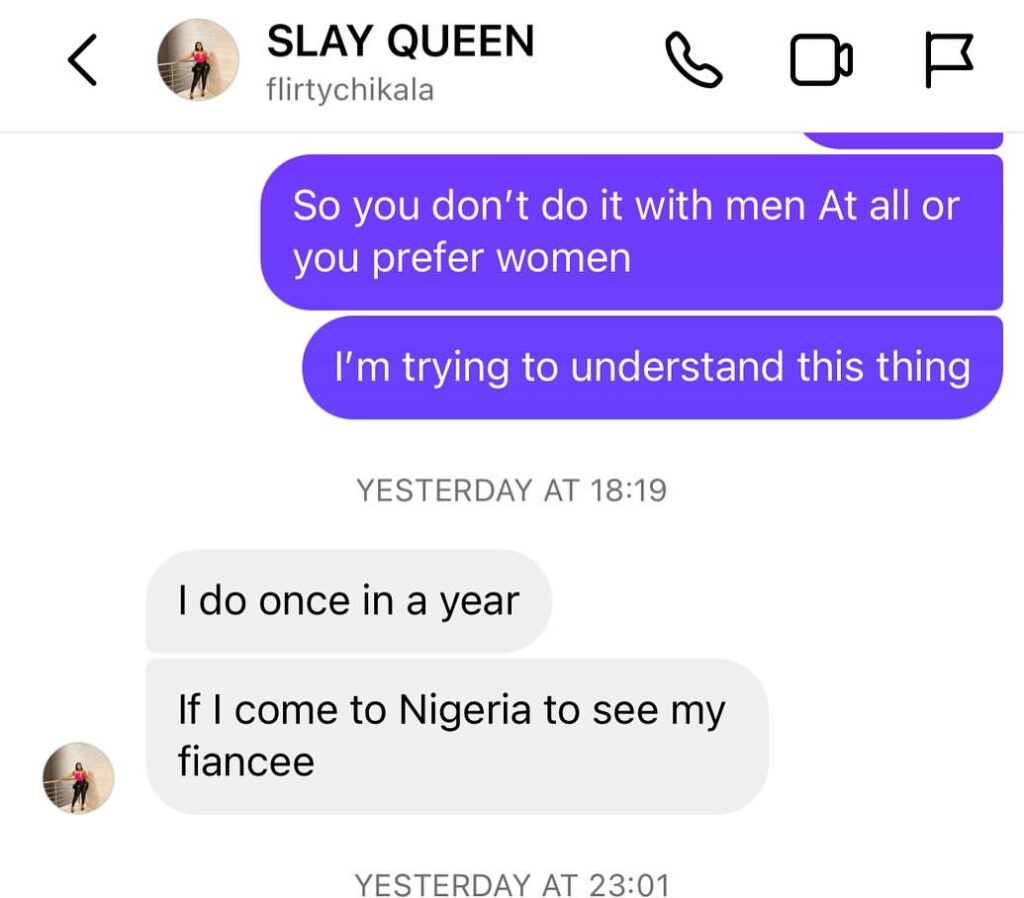Tap the partially hidden purple bubble at top
The width and height of the screenshot is (1024, 898).
coord(902,140)
